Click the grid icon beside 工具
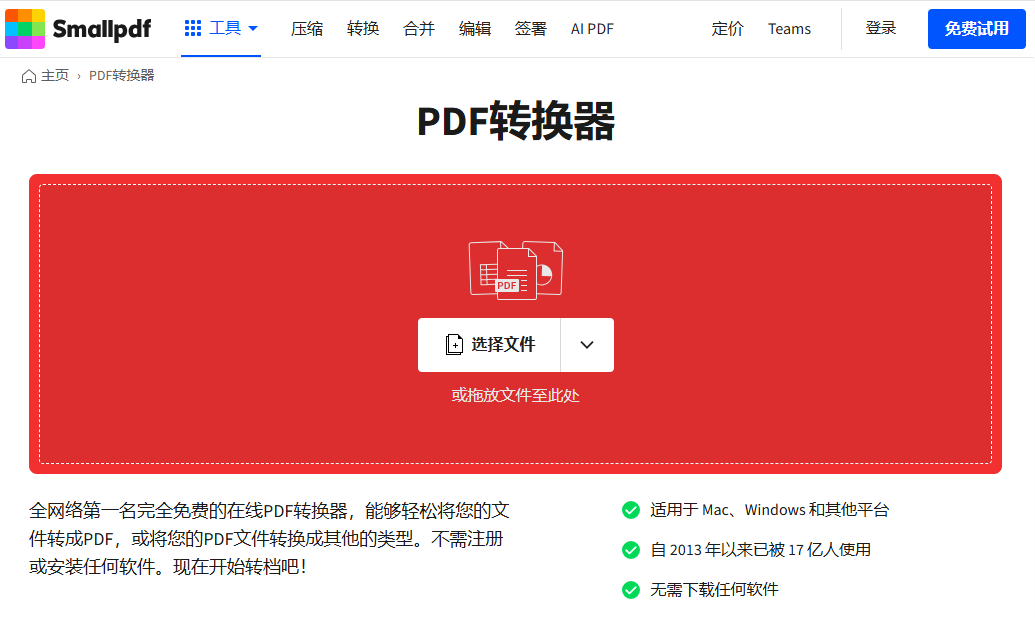 pyautogui.click(x=193, y=28)
